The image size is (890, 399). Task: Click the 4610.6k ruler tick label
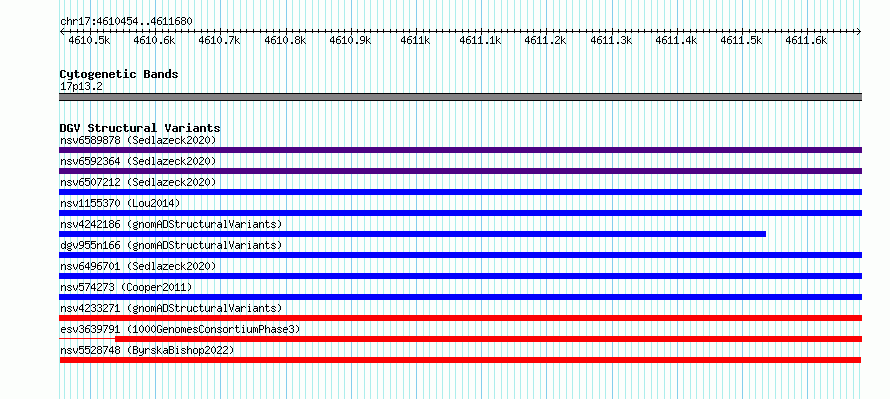click(x=154, y=40)
